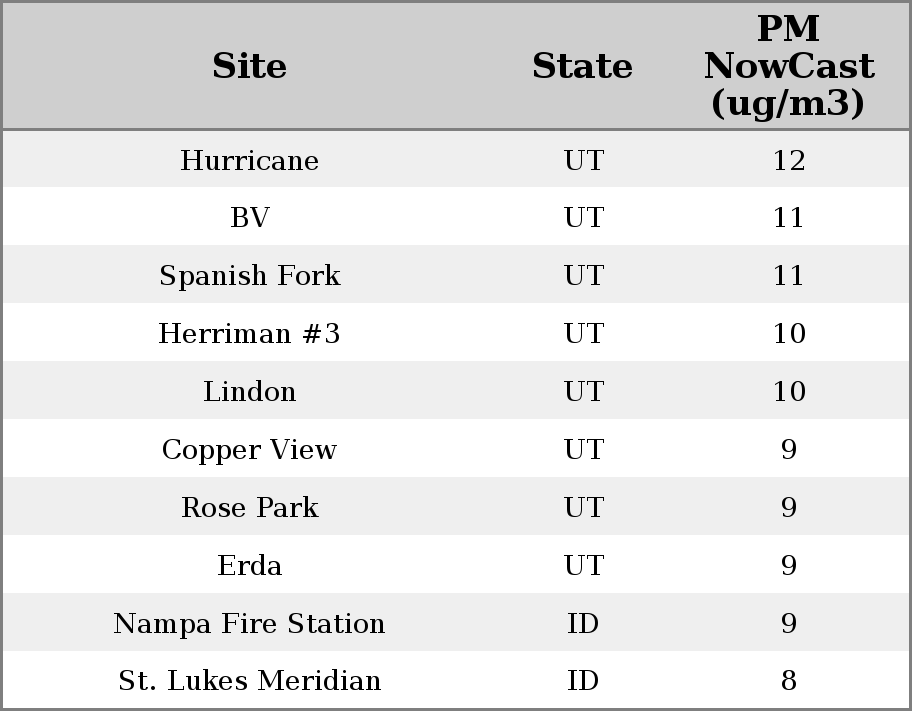Click the St. Lukes Meridian site name

tap(249, 681)
